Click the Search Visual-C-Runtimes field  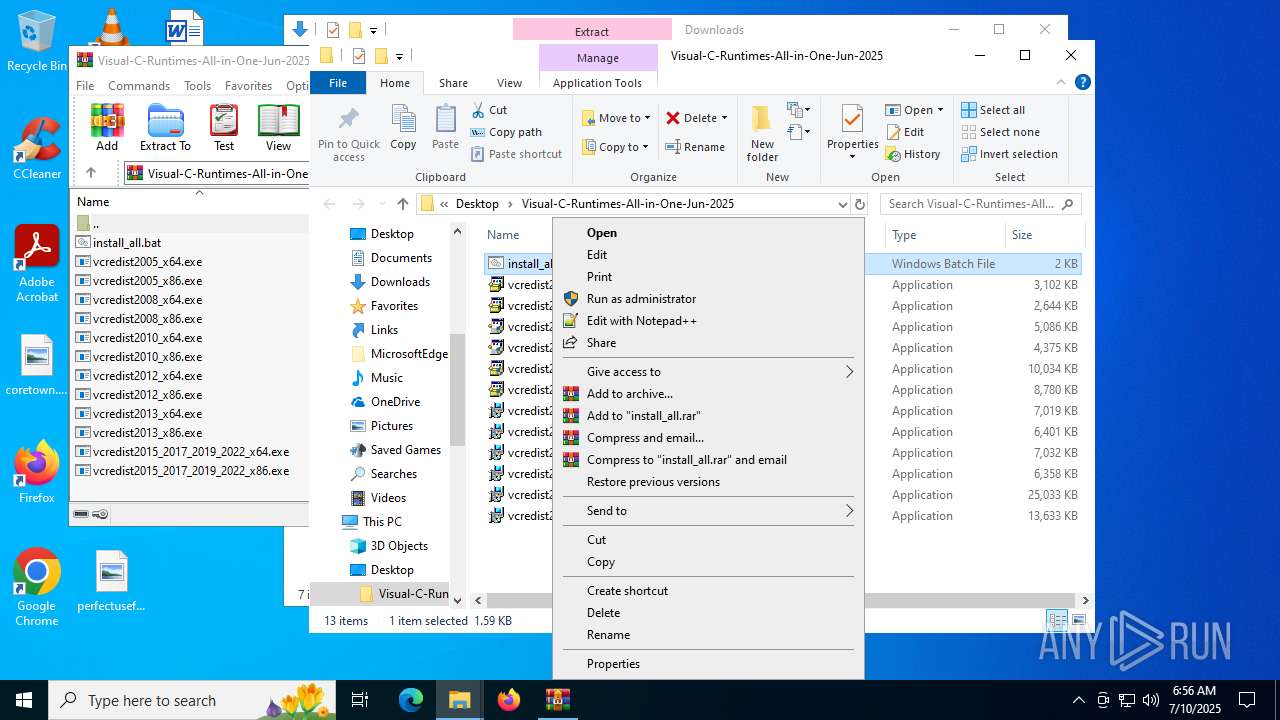(x=980, y=204)
